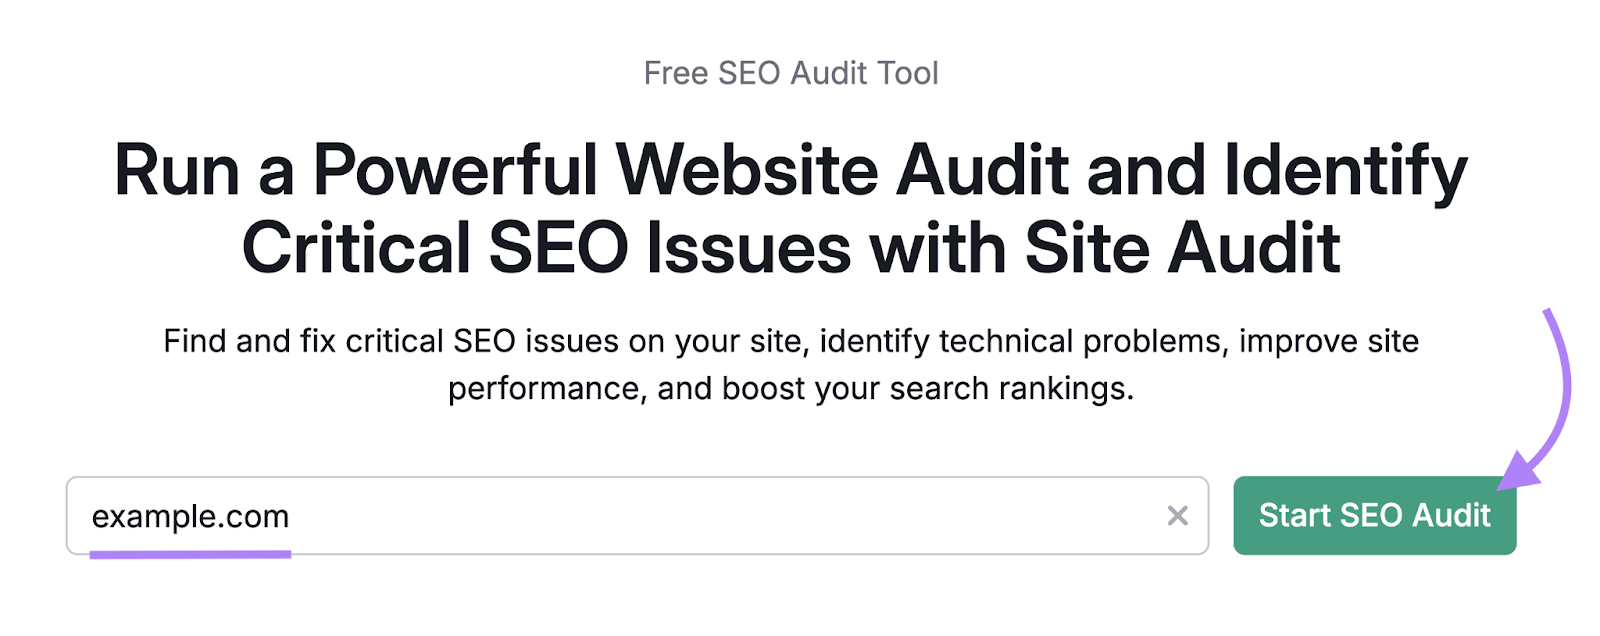Click the example.com text in the input
The height and width of the screenshot is (636, 1600).
pos(191,516)
